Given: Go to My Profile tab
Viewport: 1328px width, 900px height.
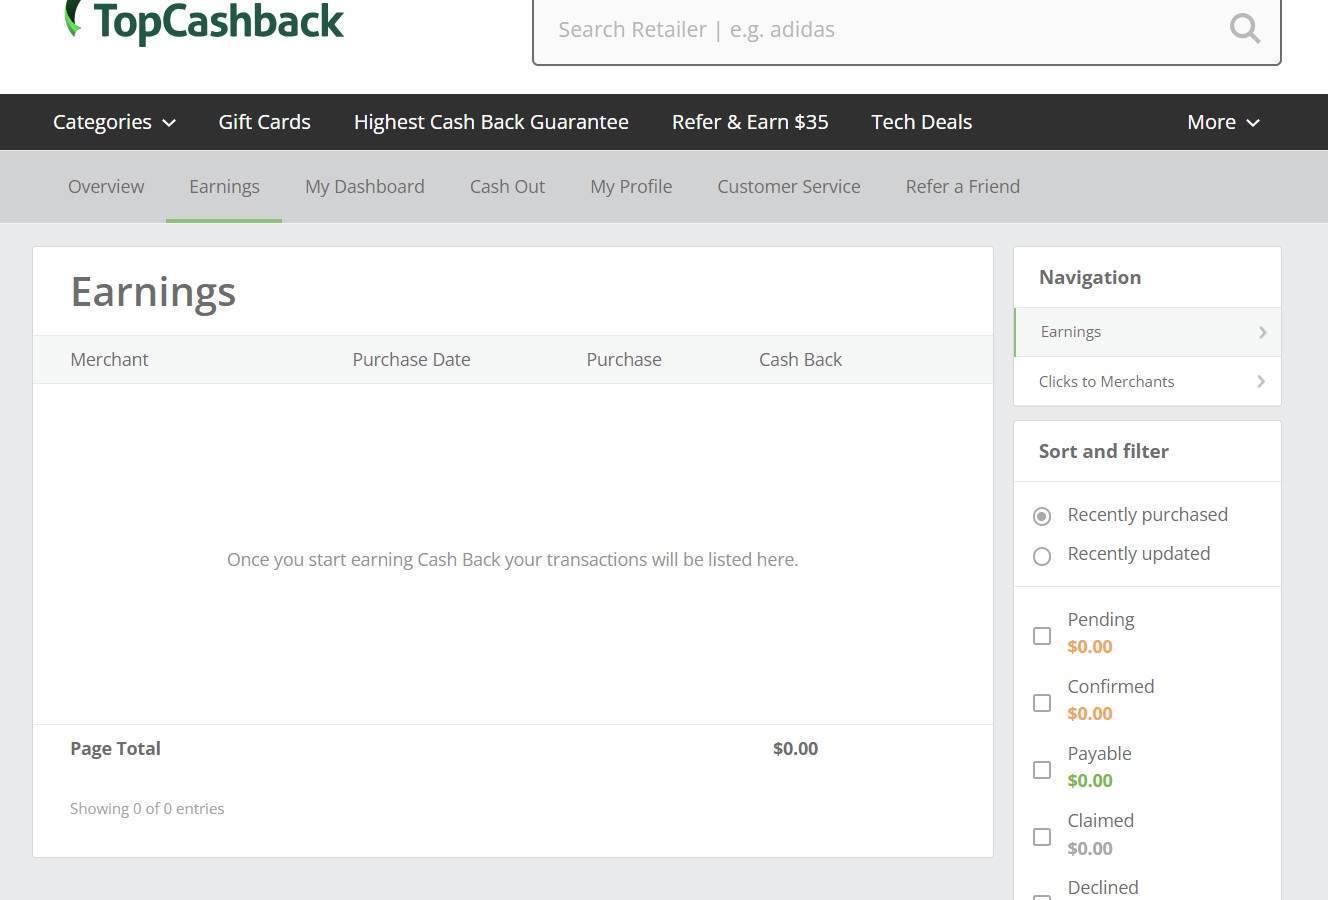Looking at the screenshot, I should [x=631, y=187].
